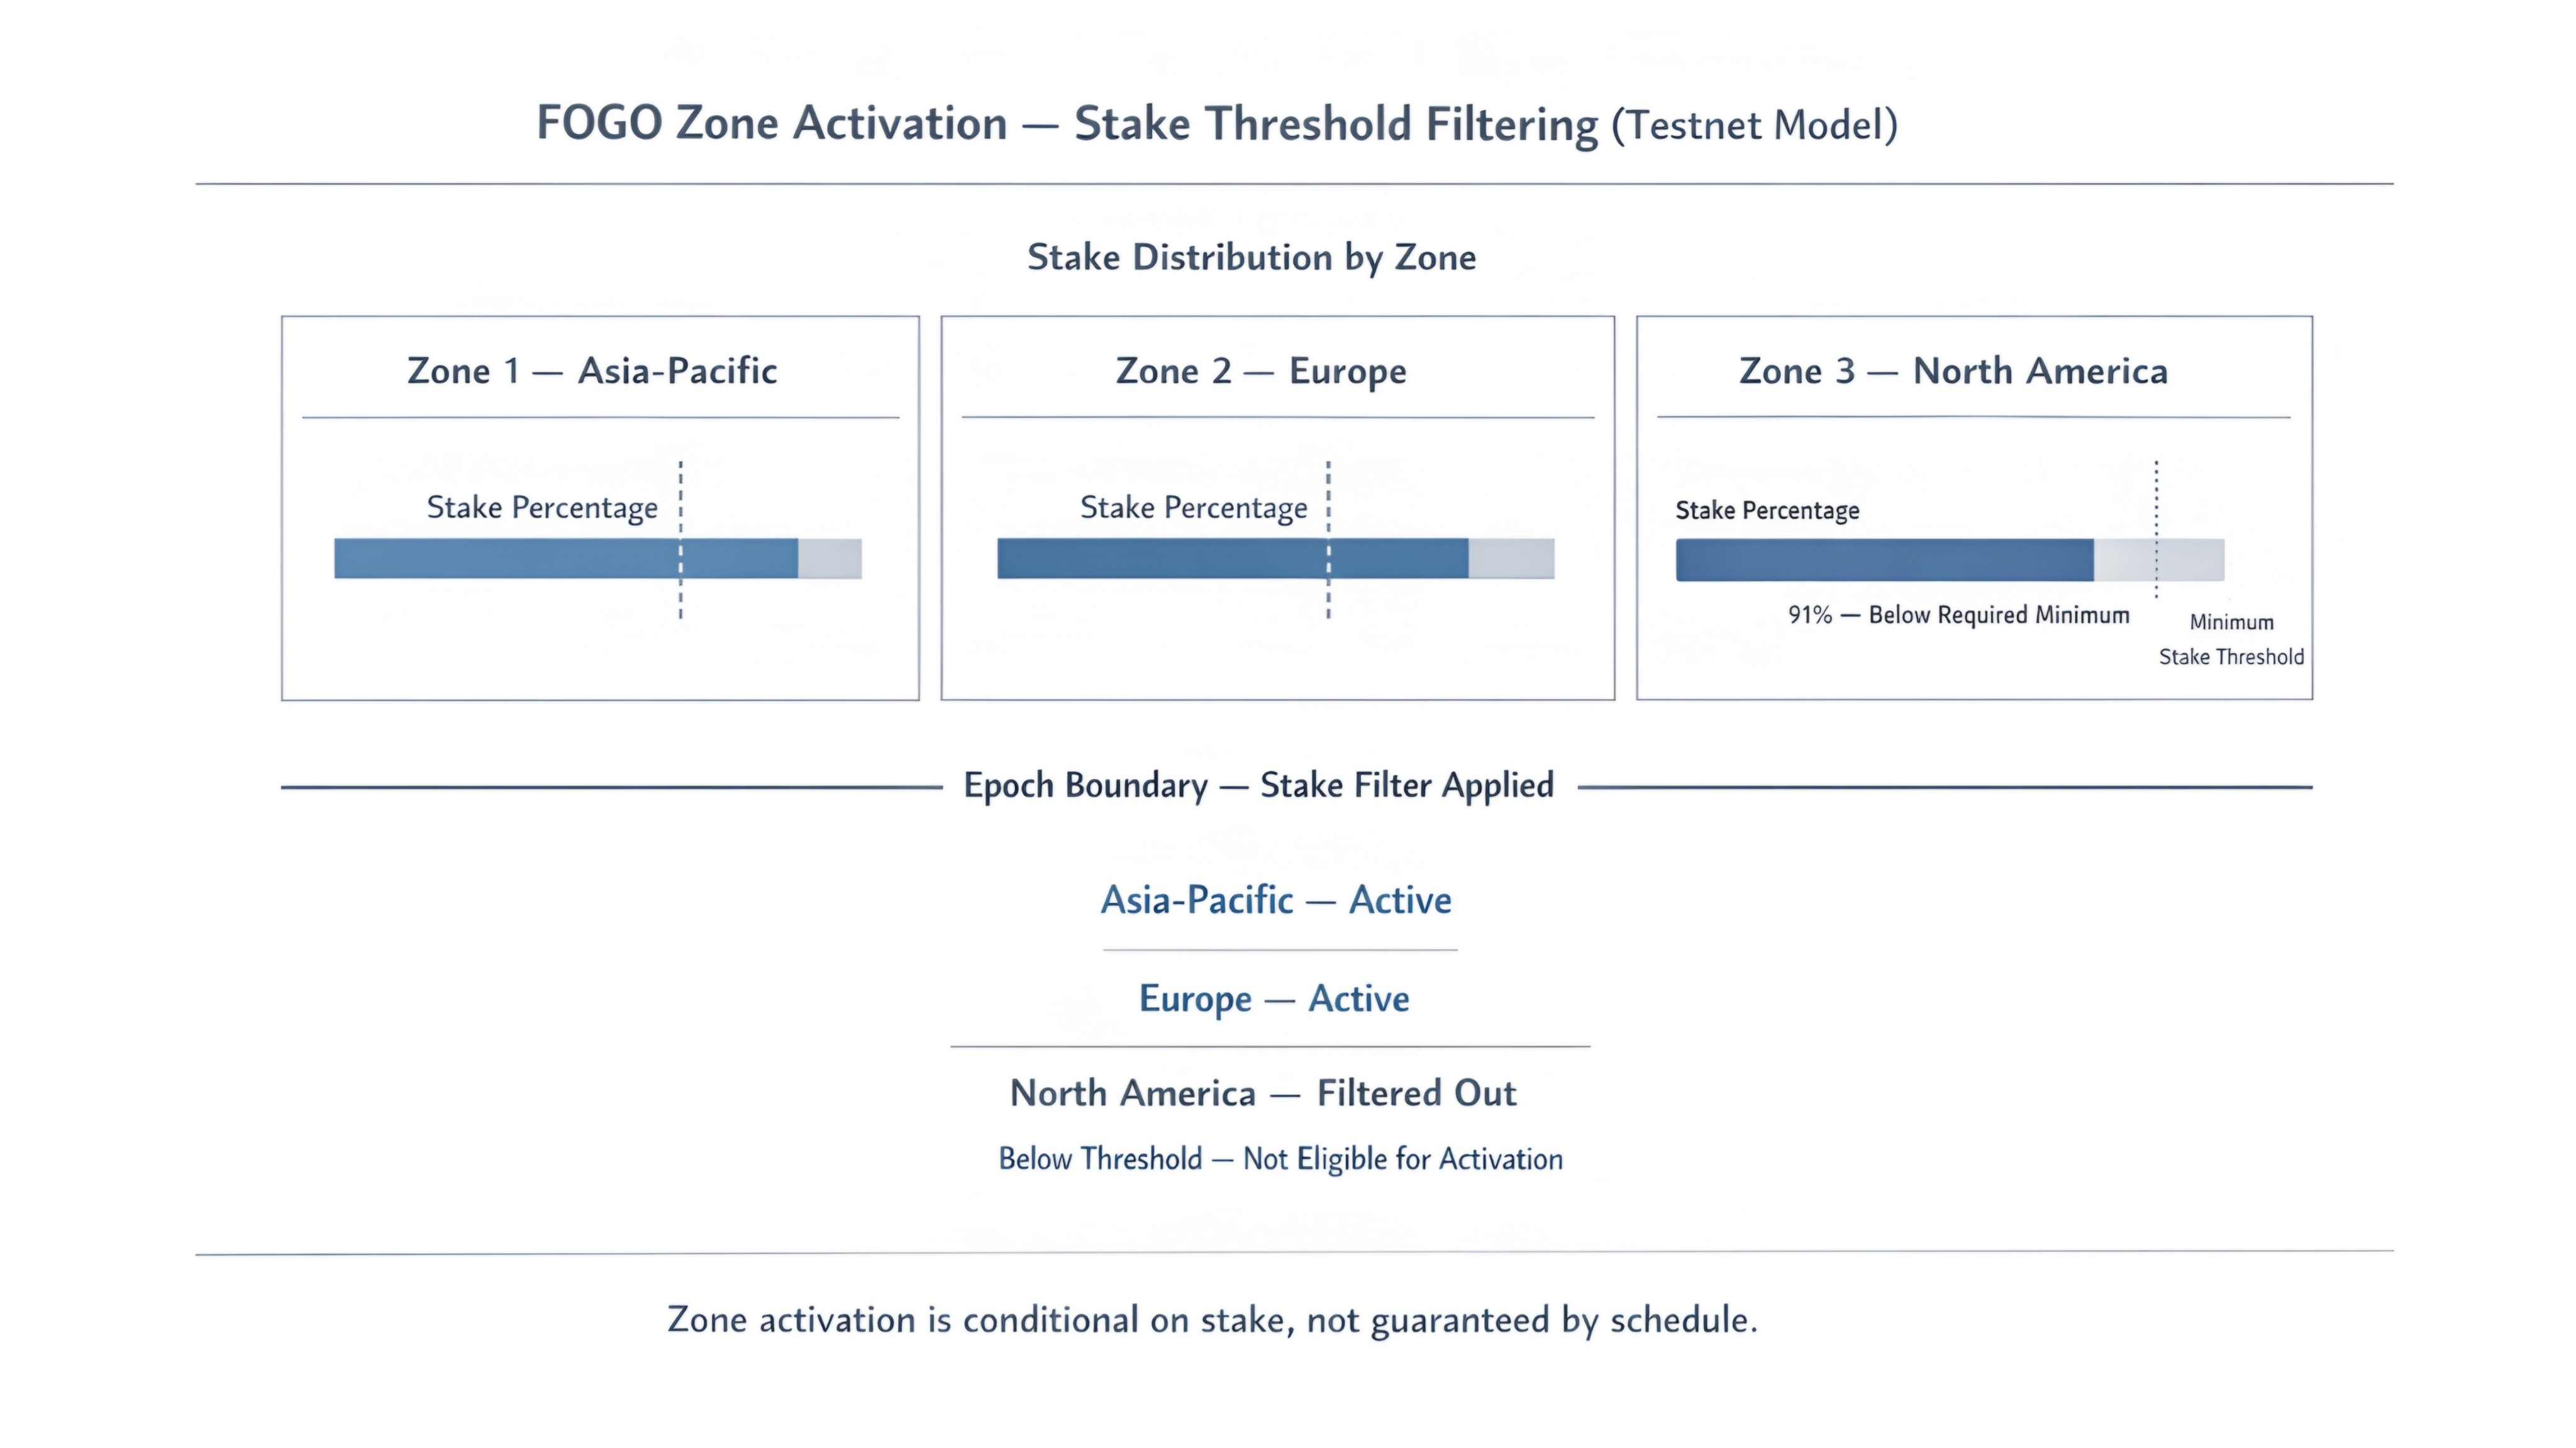Image resolution: width=2576 pixels, height=1448 pixels.
Task: Select the Zone 3 — North America heading
Action: coord(1954,371)
